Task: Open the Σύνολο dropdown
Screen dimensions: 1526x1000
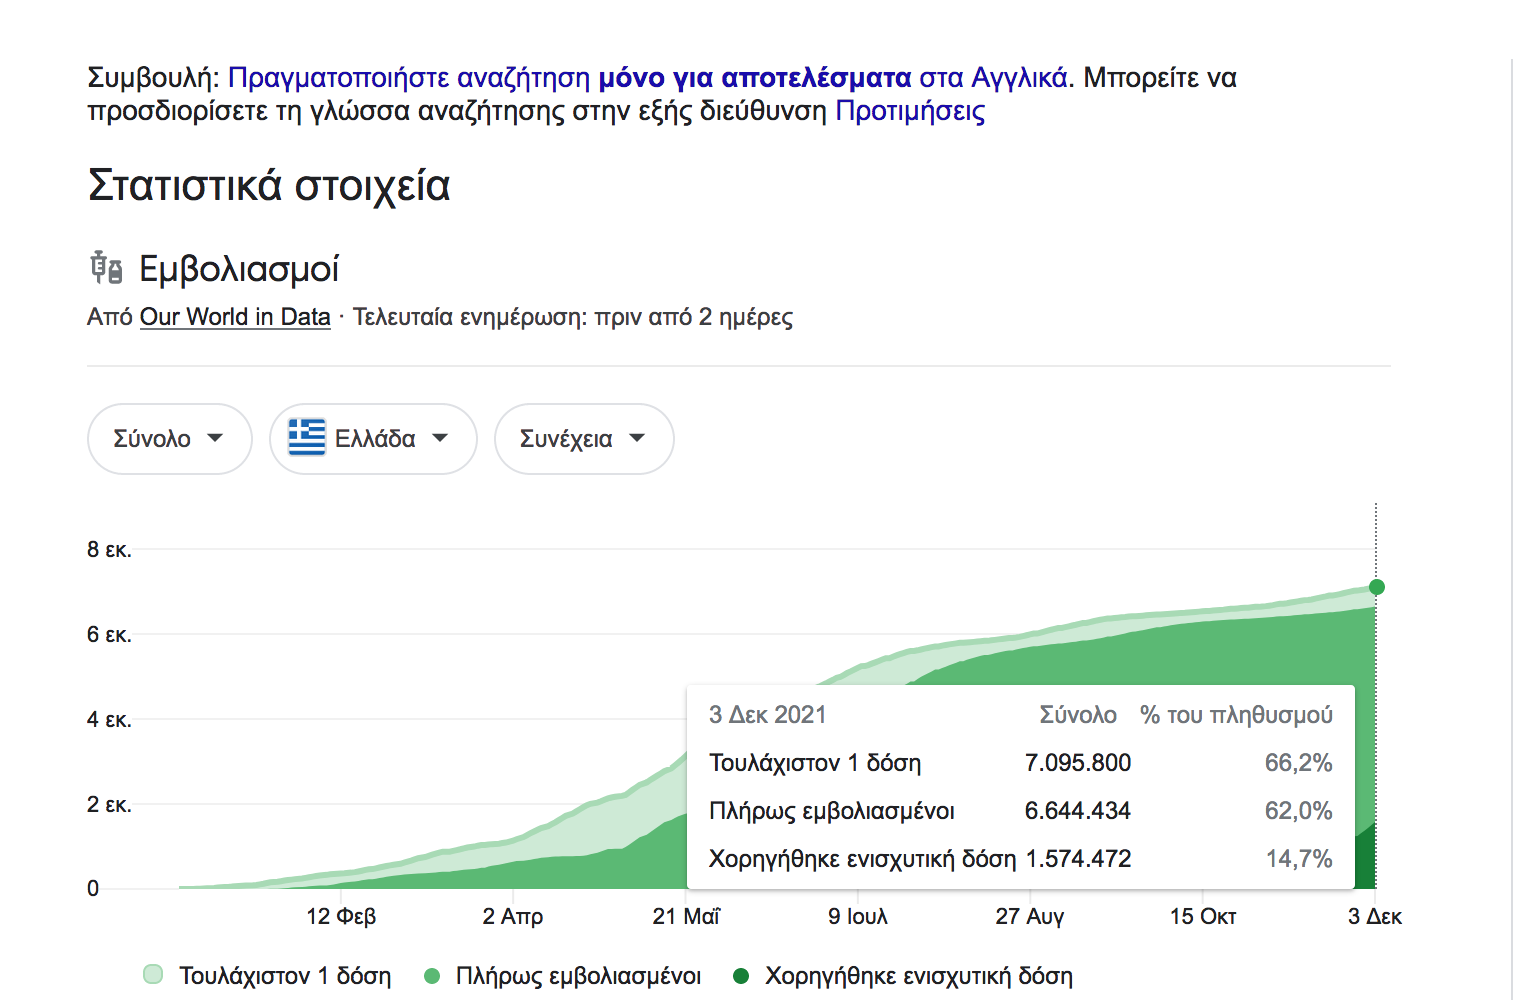Action: point(169,439)
